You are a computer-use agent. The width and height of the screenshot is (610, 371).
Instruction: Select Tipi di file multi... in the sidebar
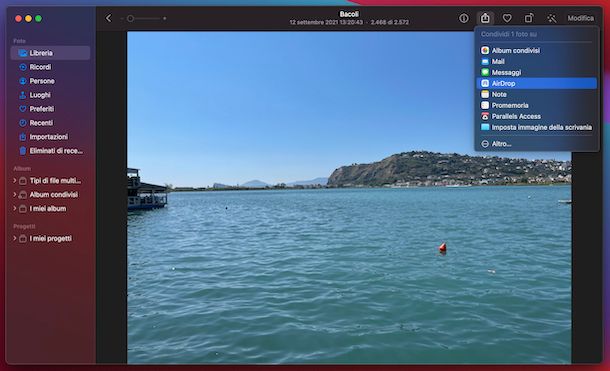pyautogui.click(x=50, y=180)
